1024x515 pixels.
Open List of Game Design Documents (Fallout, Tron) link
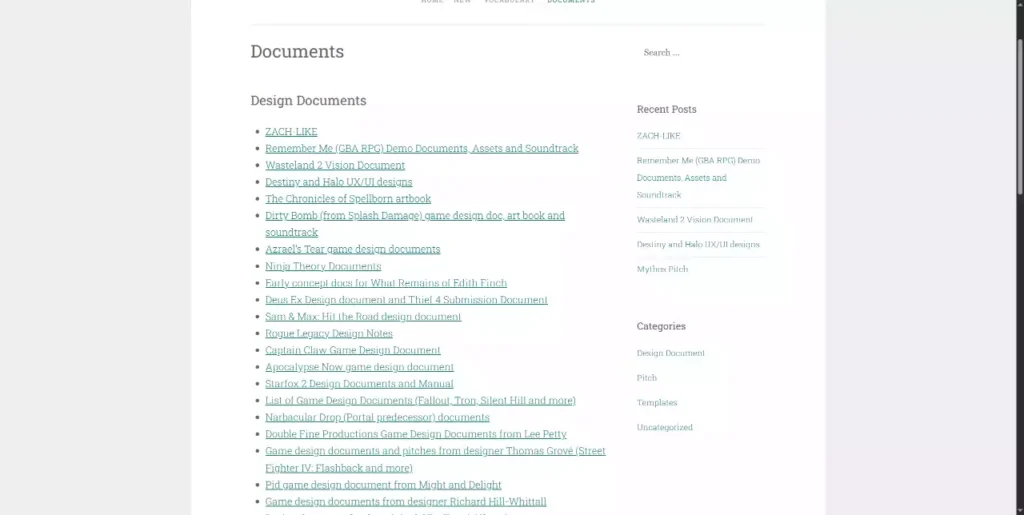(x=420, y=400)
